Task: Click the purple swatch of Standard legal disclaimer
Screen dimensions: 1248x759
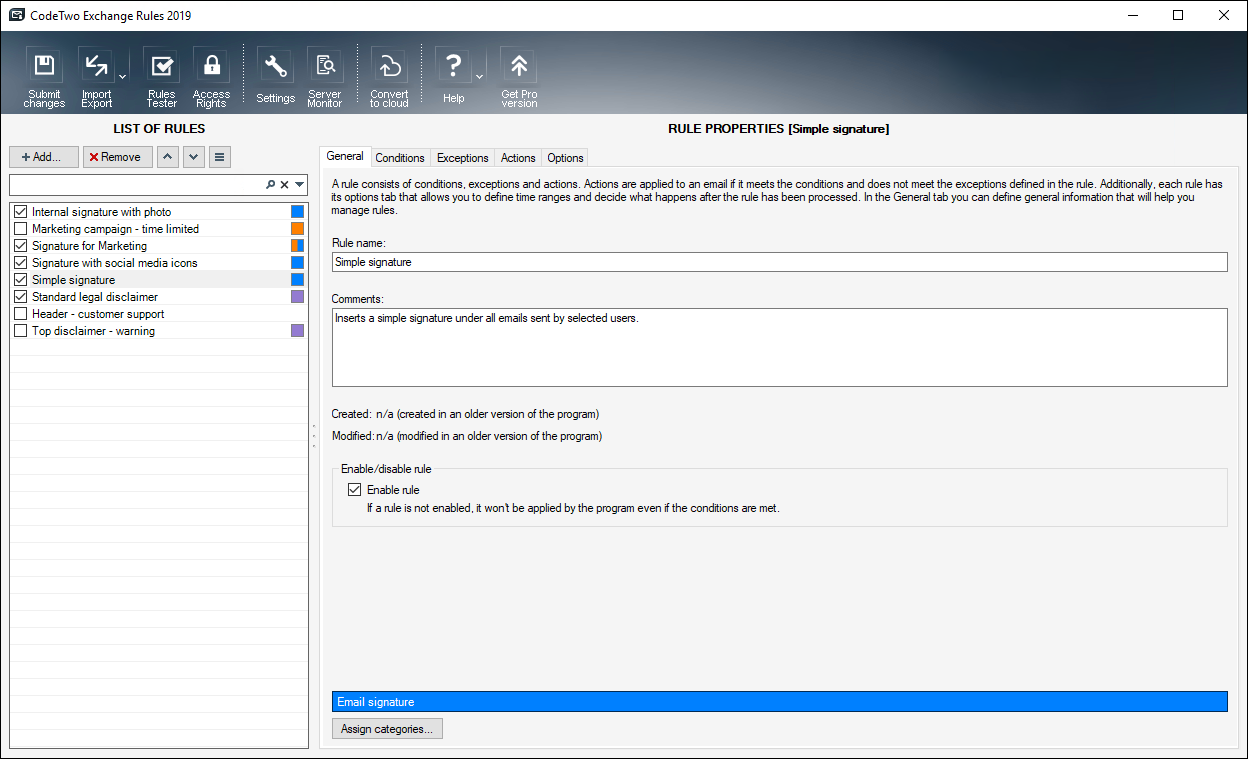Action: coord(297,297)
